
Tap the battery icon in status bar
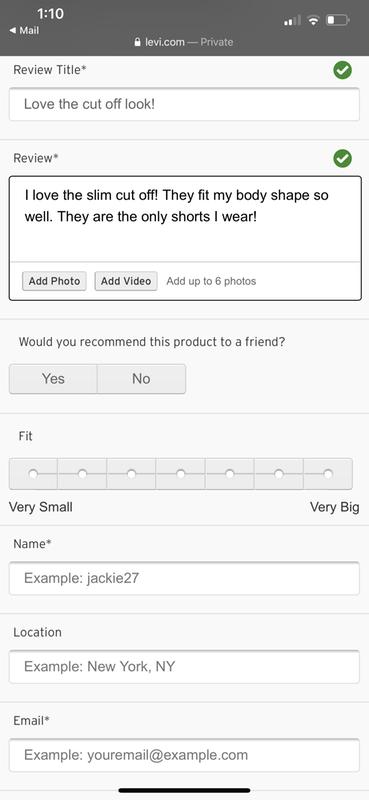pos(338,21)
